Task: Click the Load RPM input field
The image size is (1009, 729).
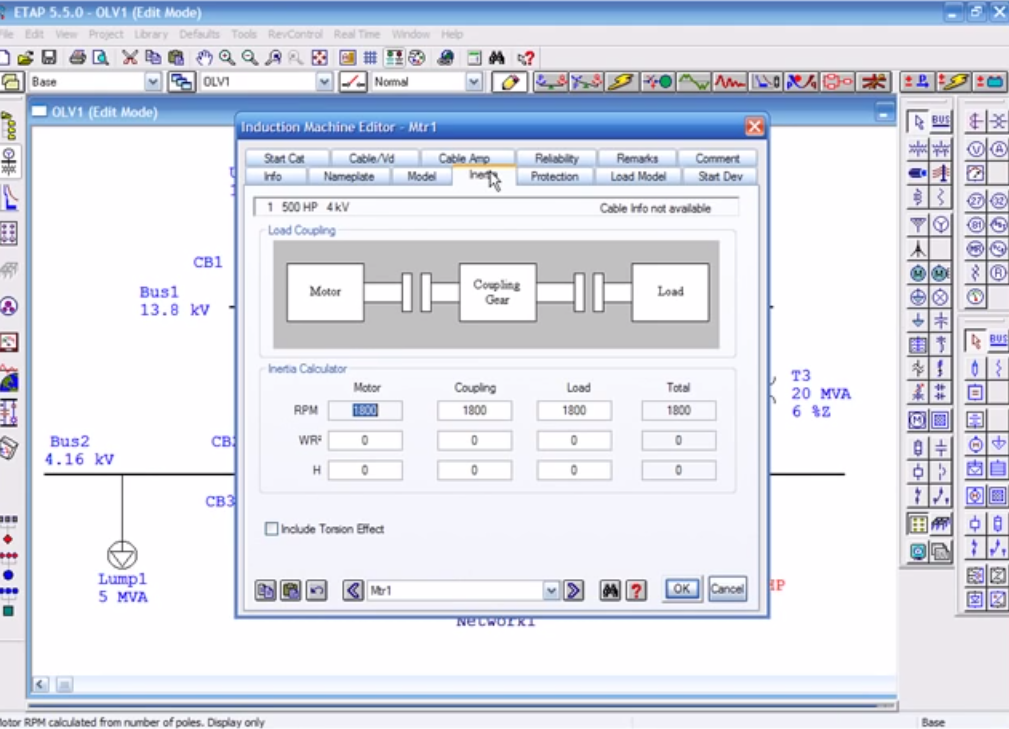Action: tap(574, 410)
